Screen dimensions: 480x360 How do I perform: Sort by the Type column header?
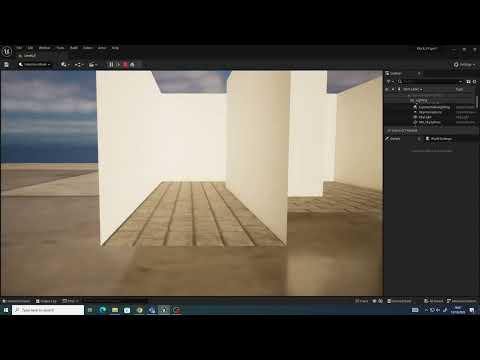[459, 89]
